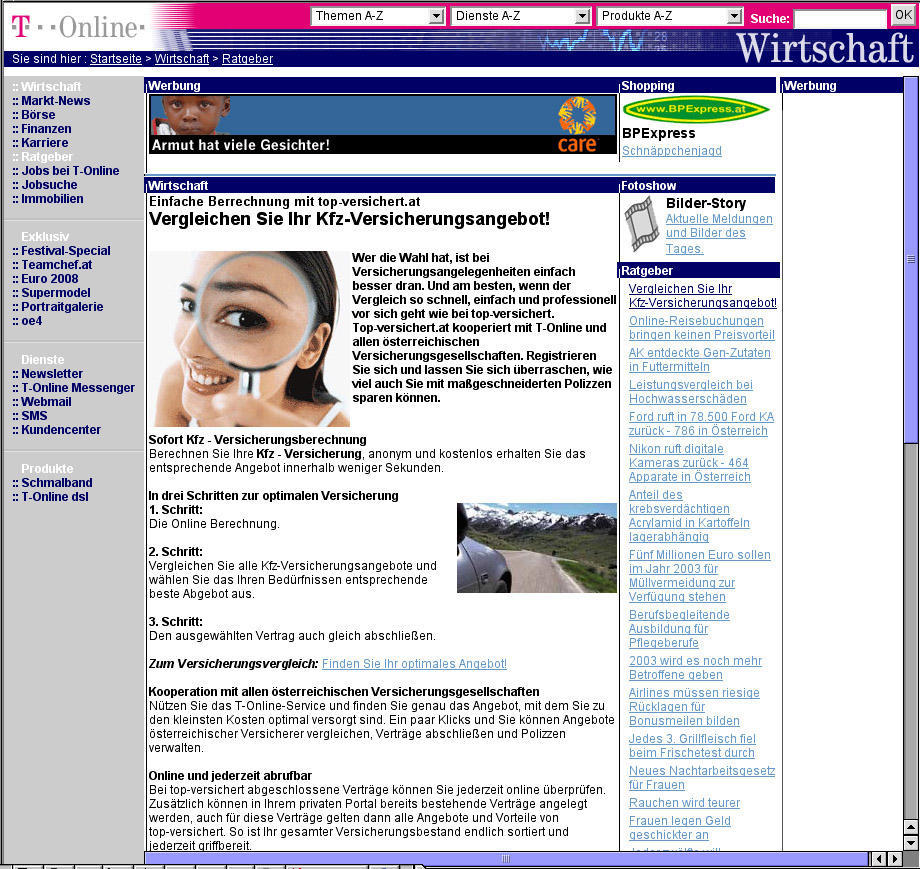Open the Schnäppchenjagd shopping link
920x869 pixels.
pos(671,151)
